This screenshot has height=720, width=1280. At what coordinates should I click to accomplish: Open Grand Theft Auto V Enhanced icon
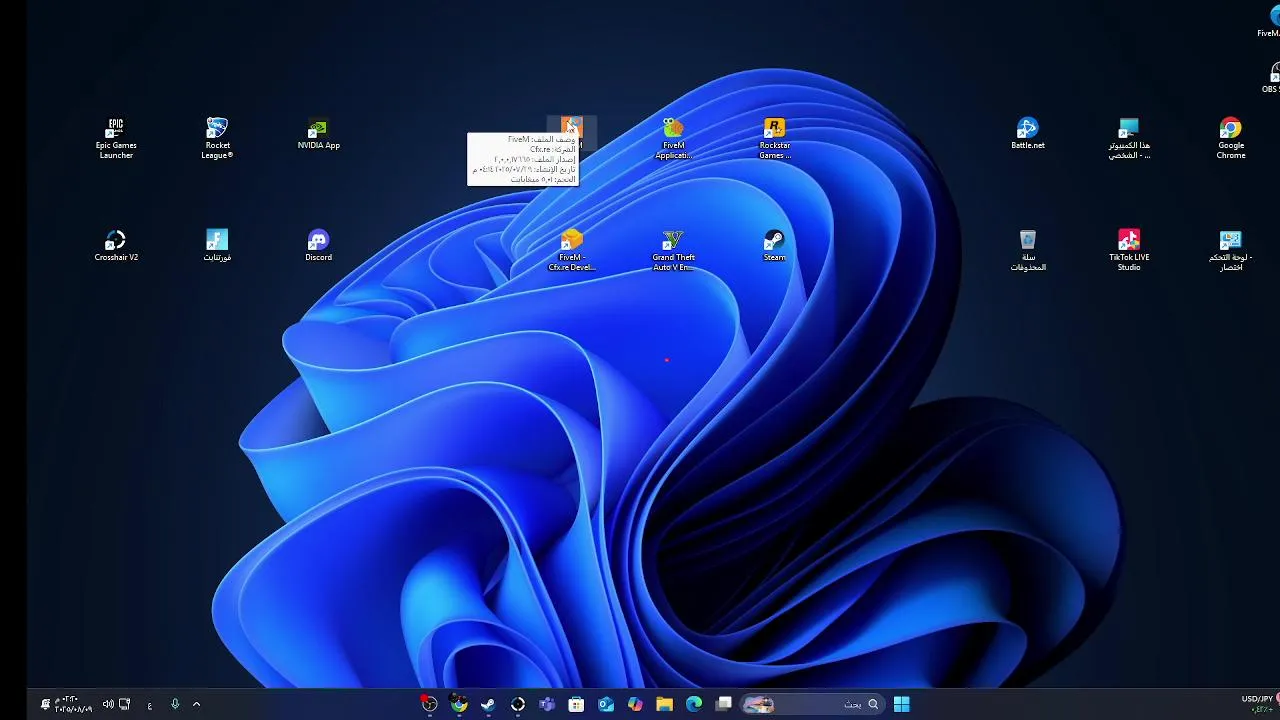point(673,250)
